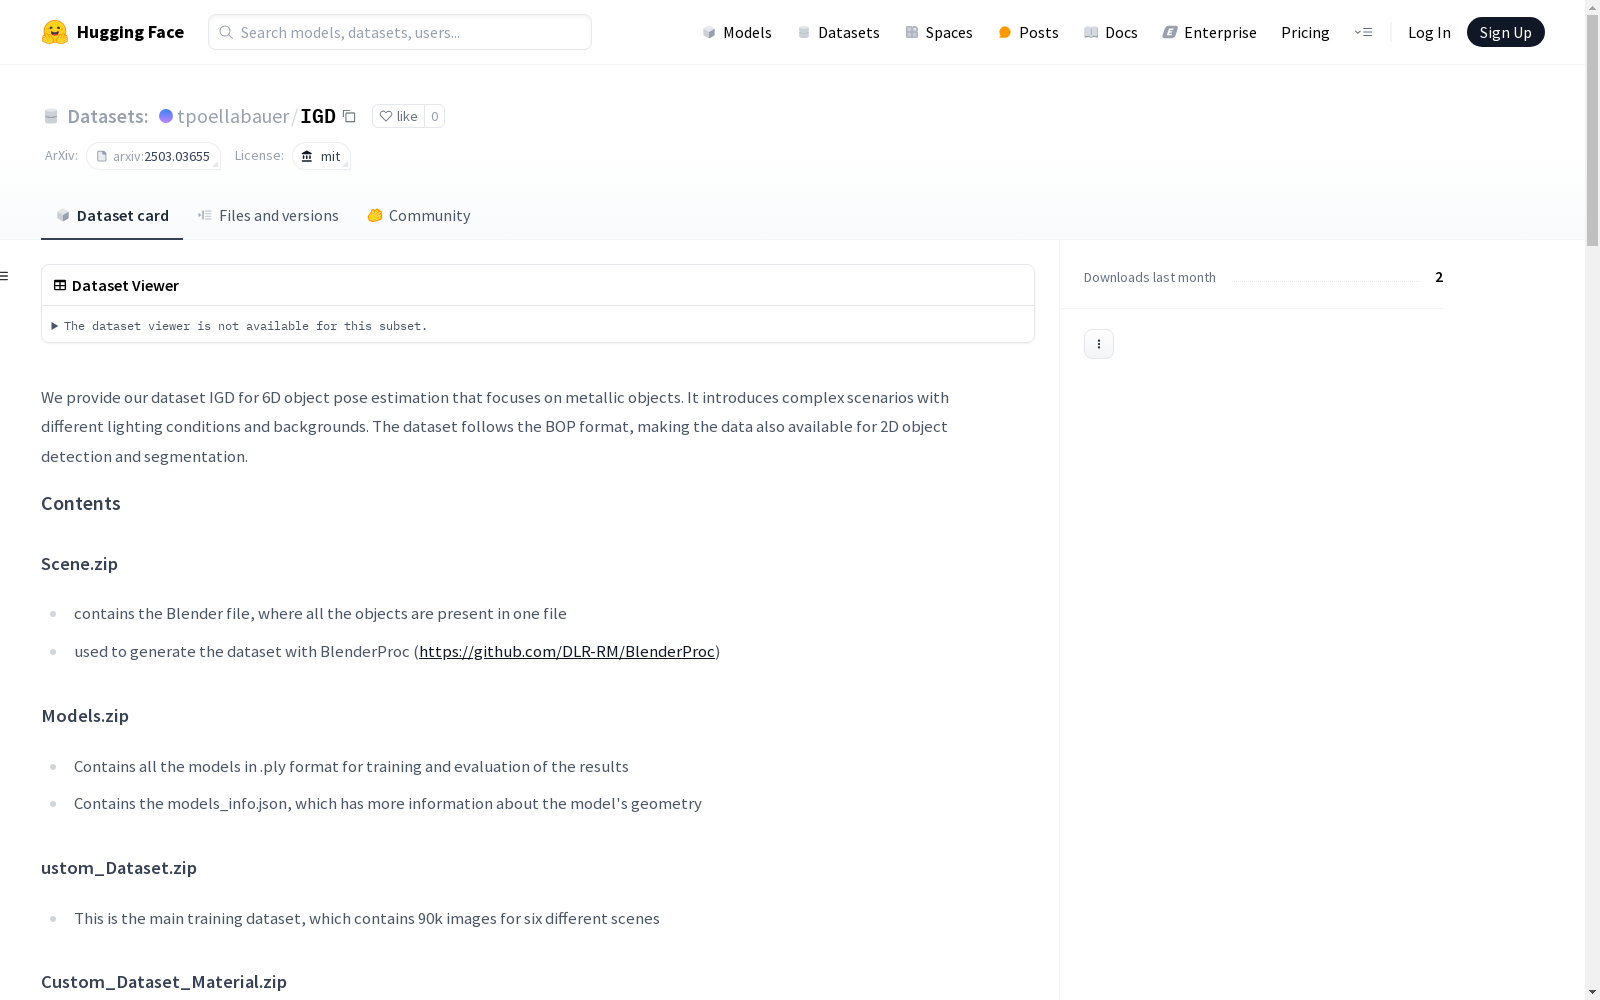Click the Hugging Face brand text
1600x1000 pixels.
130,32
